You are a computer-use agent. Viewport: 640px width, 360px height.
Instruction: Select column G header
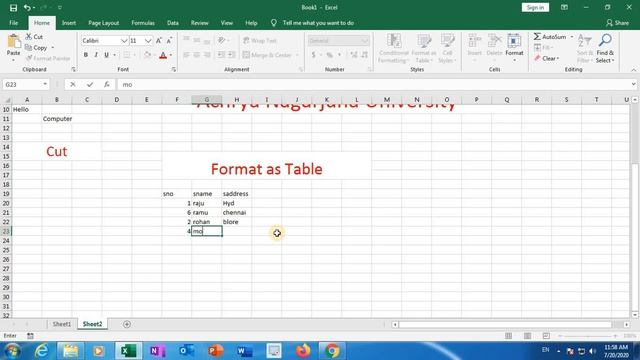tap(207, 100)
